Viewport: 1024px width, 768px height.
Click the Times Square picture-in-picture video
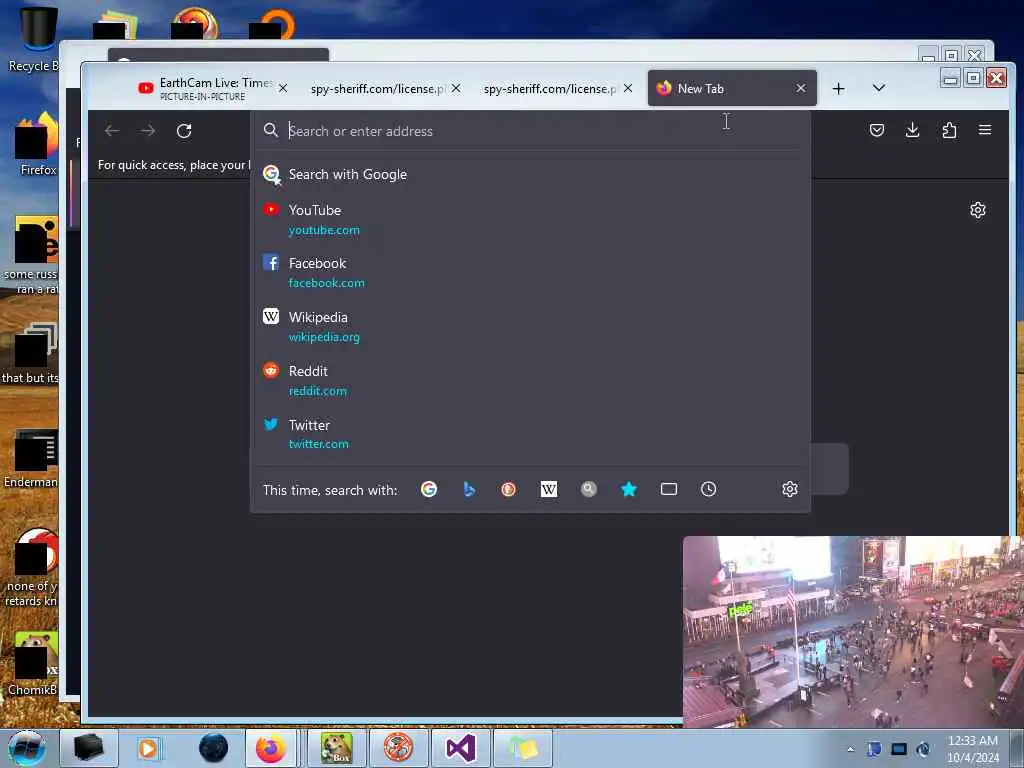853,632
